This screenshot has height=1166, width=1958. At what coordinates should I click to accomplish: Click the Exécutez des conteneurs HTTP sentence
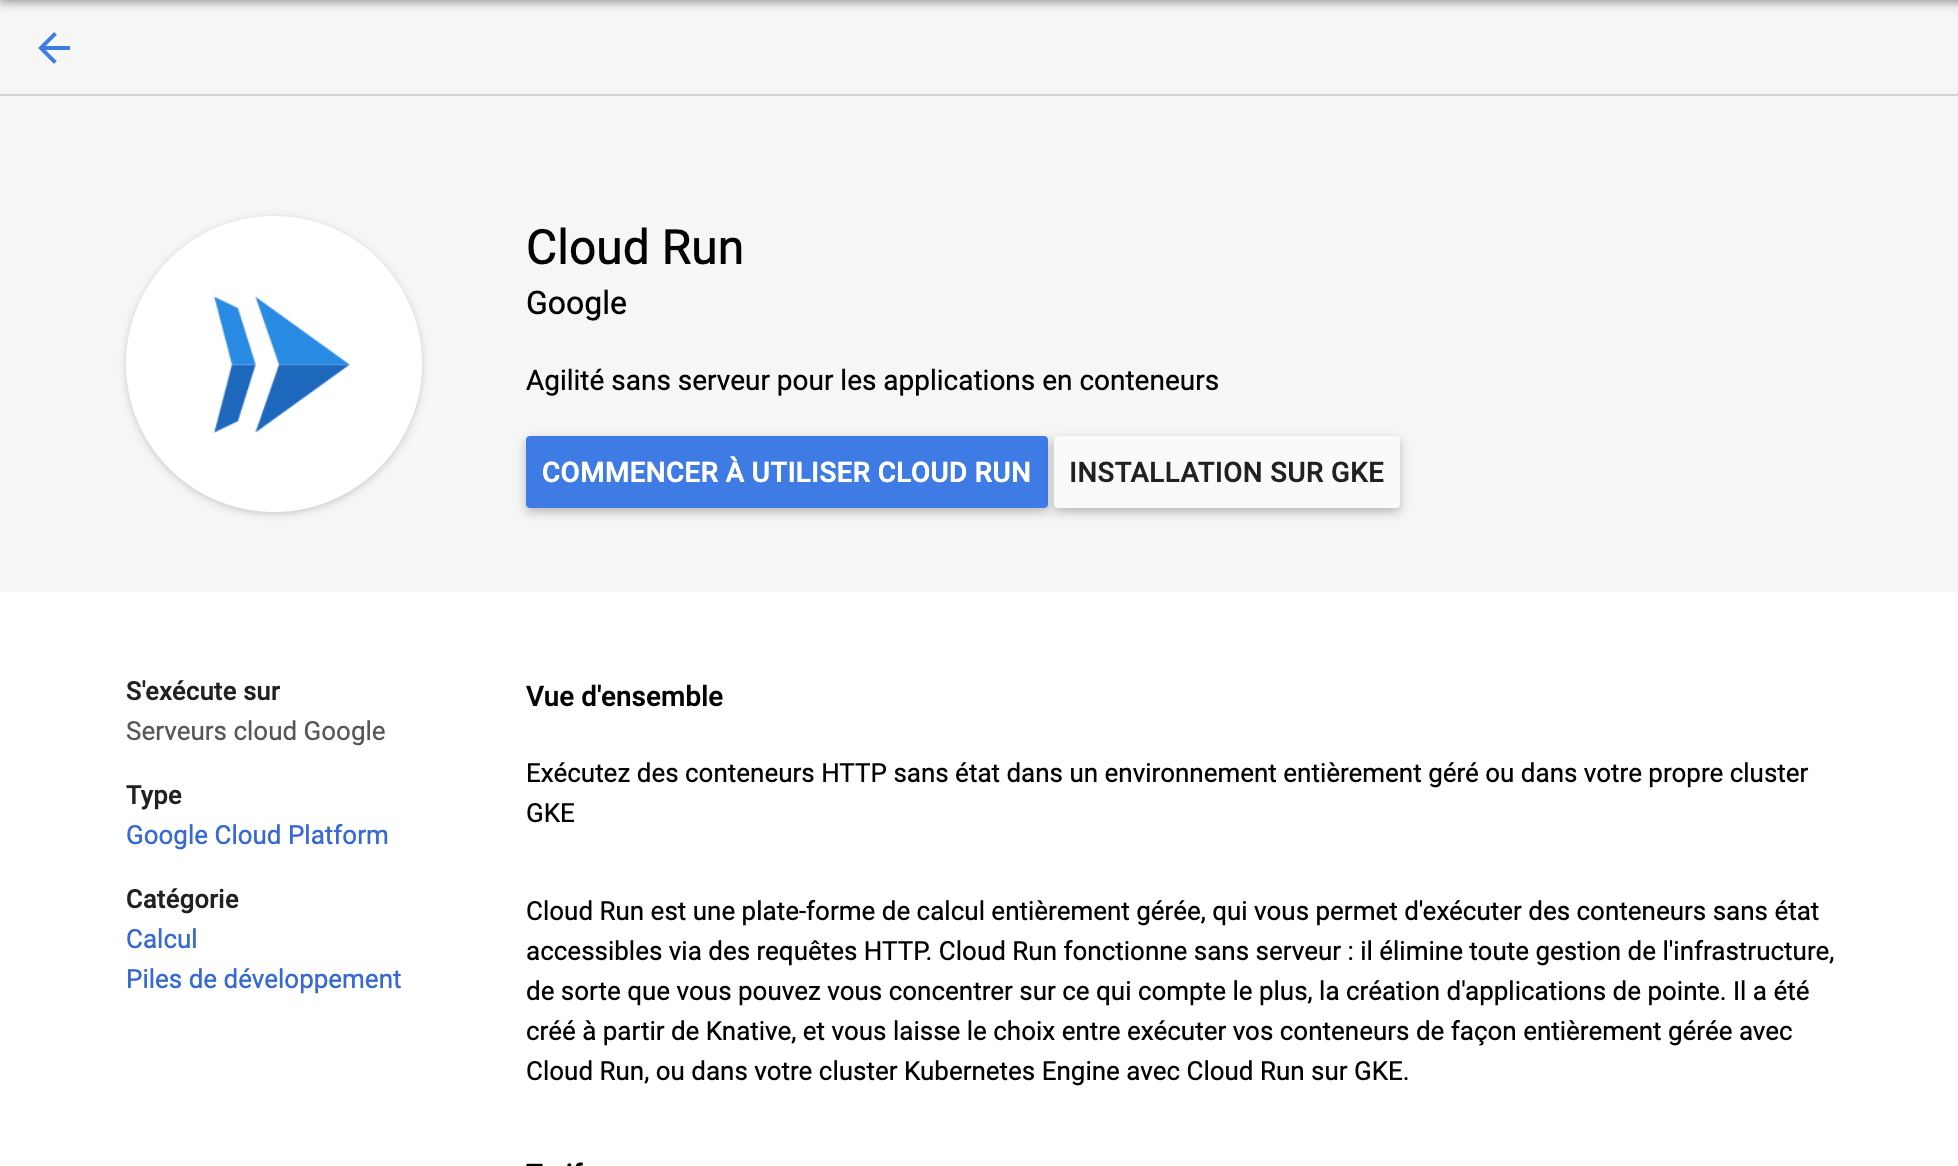(1166, 773)
